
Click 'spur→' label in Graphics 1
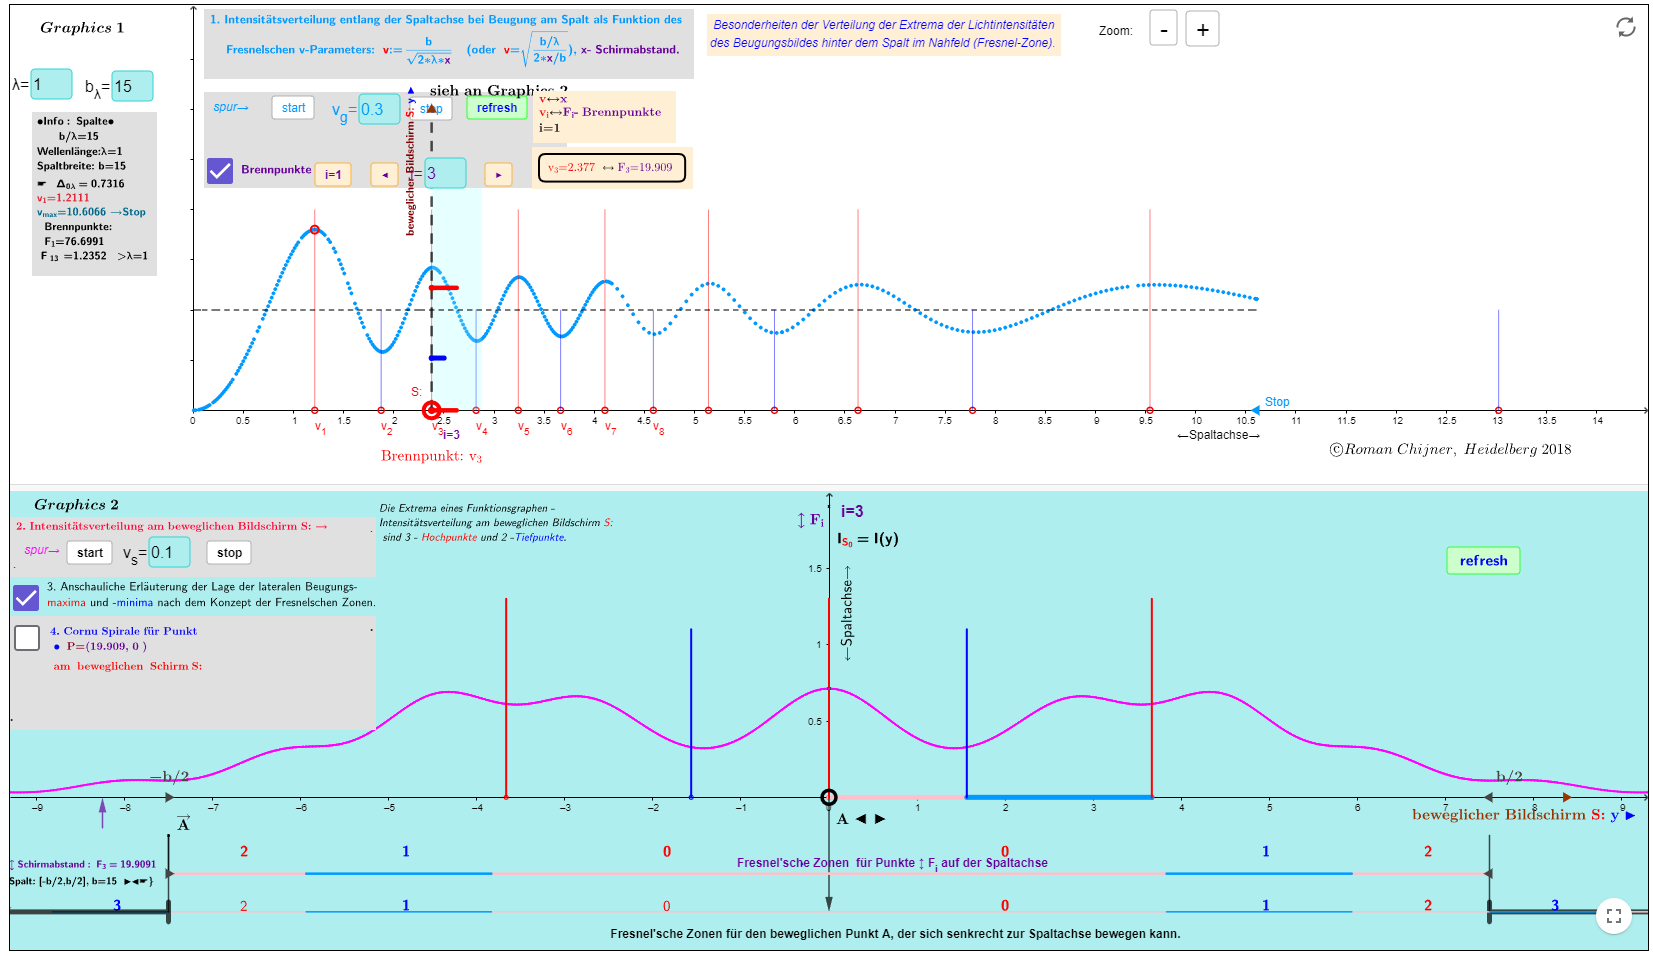coord(231,107)
